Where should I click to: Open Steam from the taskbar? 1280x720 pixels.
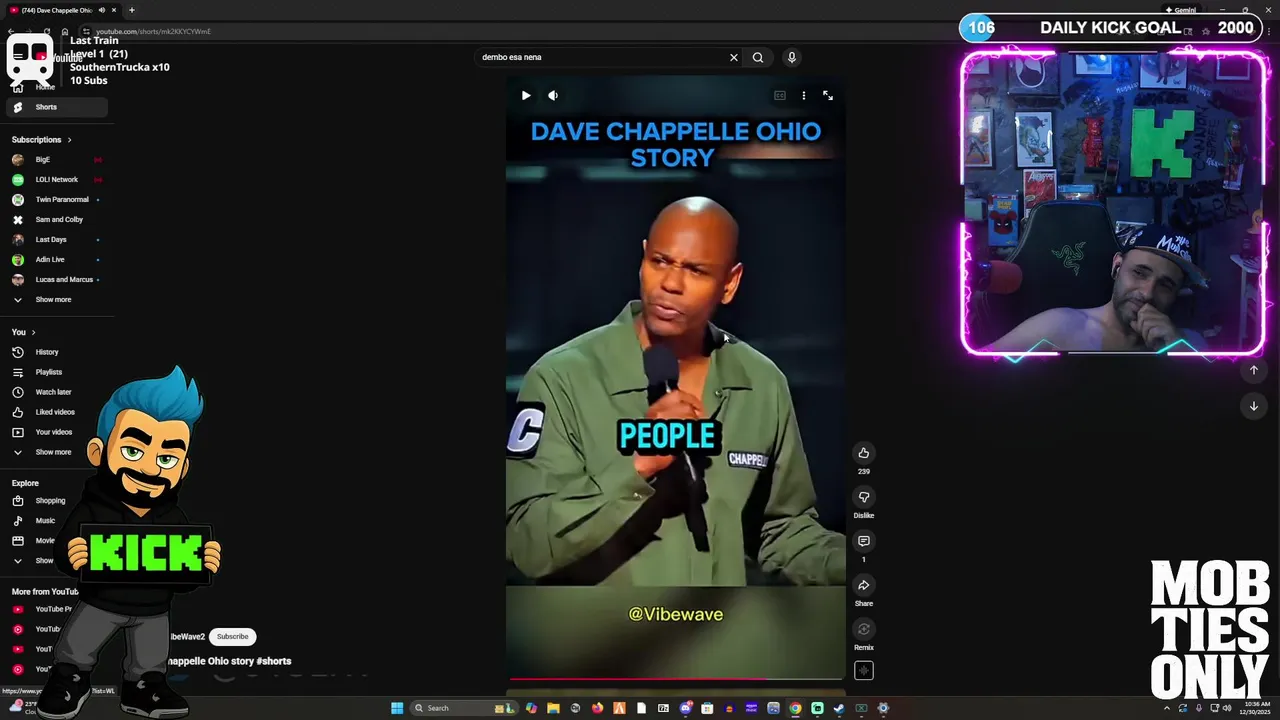point(839,708)
